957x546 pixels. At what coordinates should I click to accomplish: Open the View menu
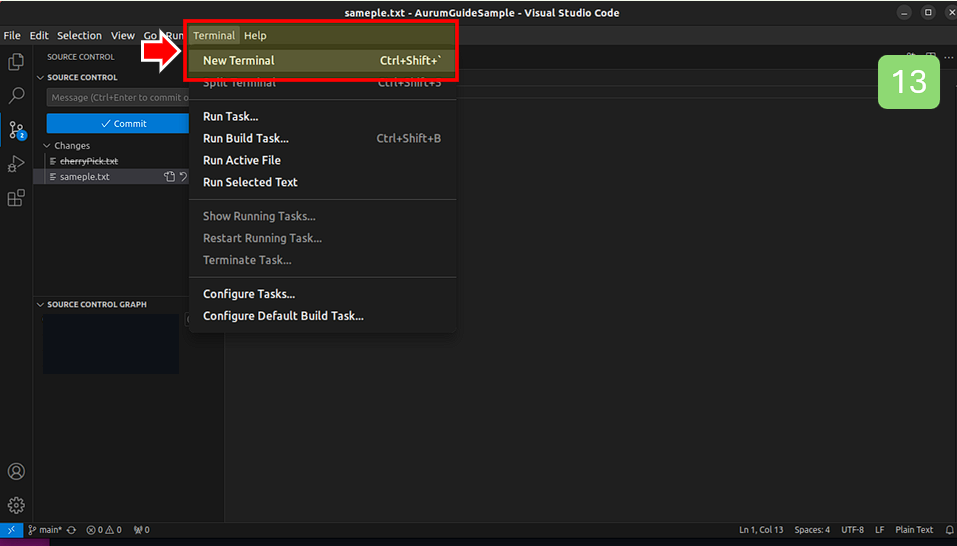click(x=123, y=35)
